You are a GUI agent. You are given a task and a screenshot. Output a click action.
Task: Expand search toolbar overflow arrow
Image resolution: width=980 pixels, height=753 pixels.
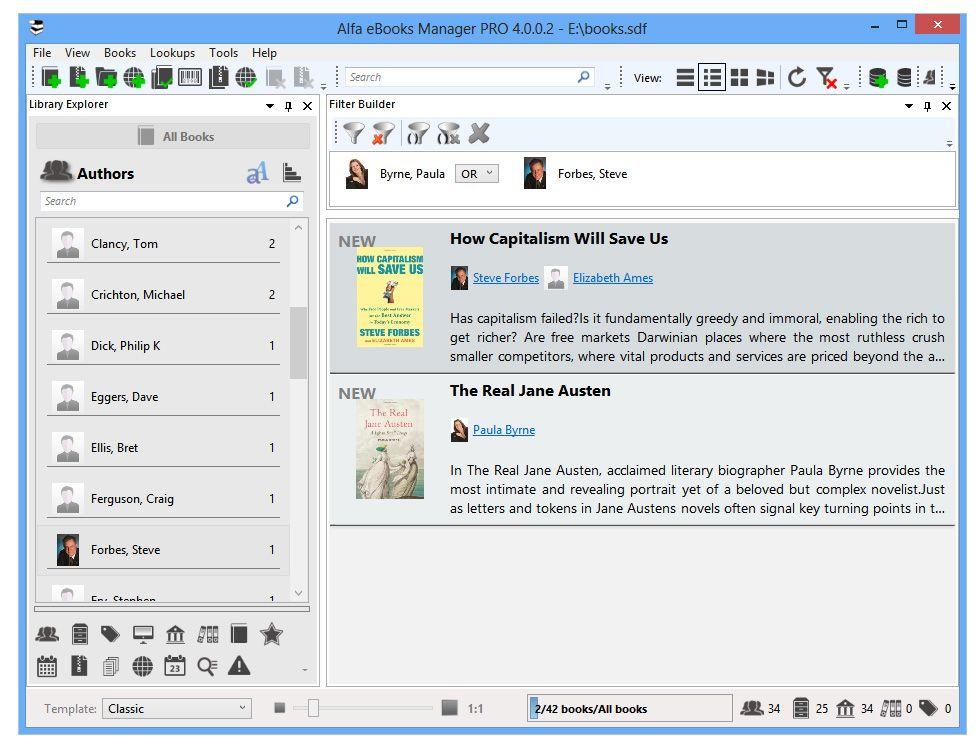(608, 86)
